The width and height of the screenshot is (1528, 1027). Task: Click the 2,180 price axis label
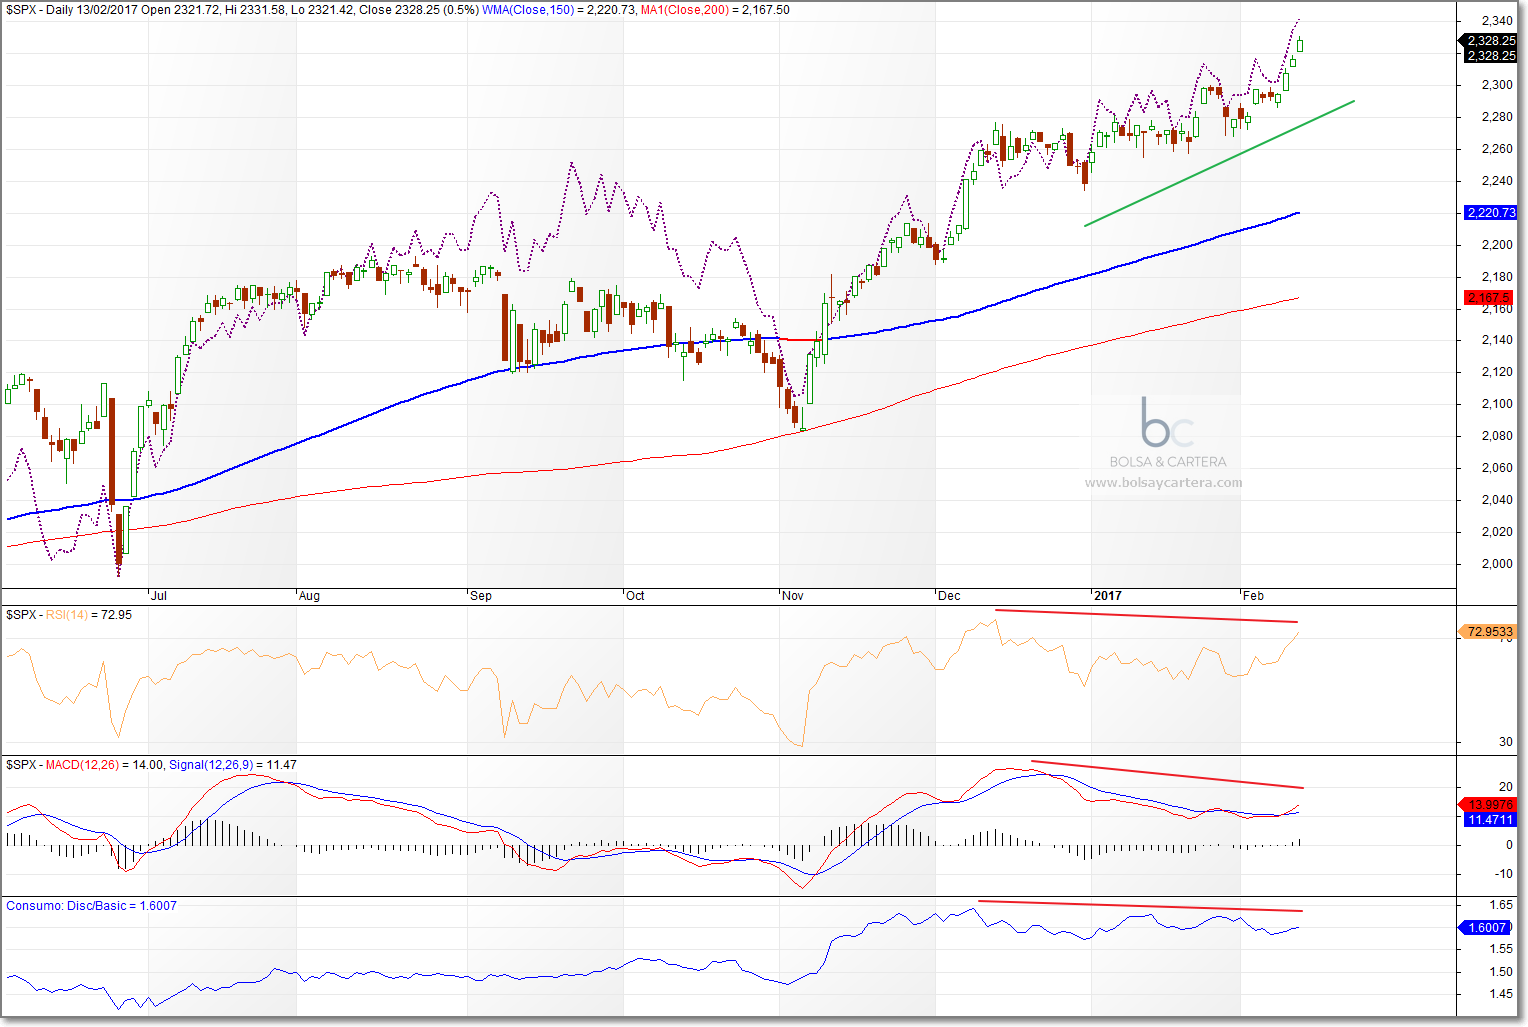click(x=1497, y=277)
